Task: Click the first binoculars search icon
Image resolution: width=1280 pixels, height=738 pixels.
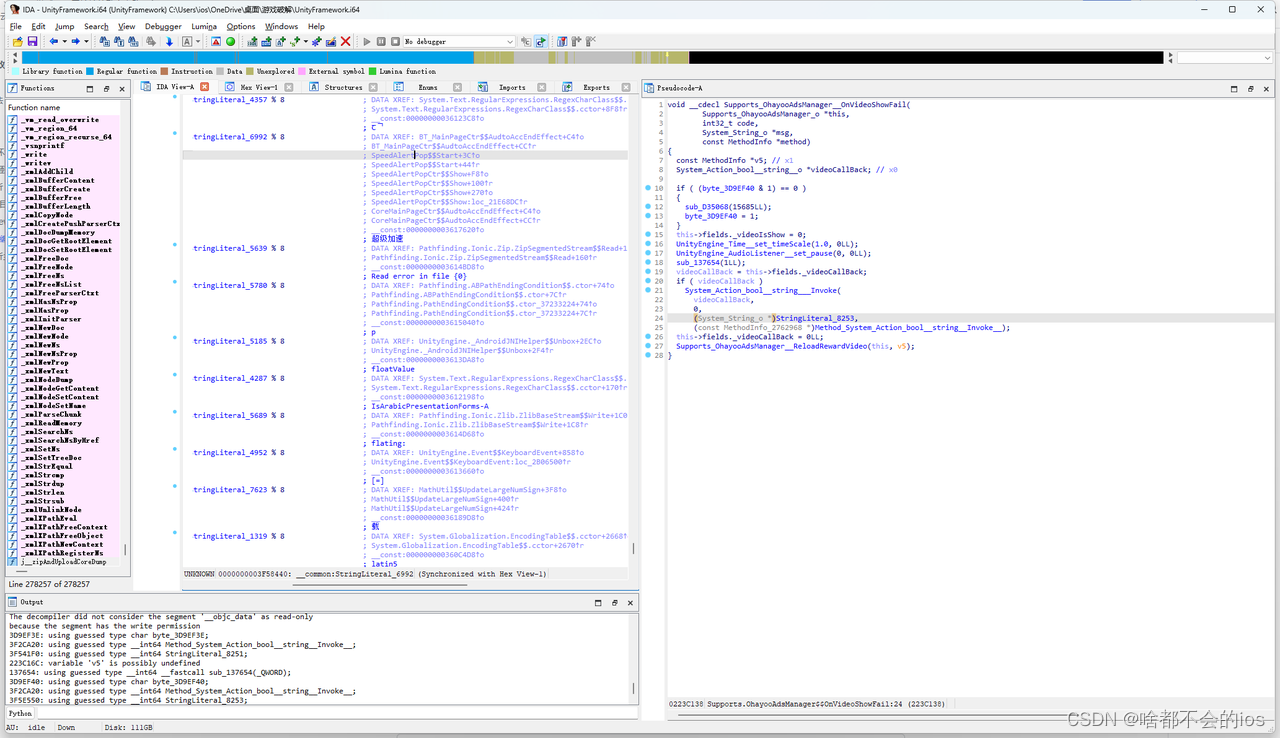Action: tap(104, 41)
